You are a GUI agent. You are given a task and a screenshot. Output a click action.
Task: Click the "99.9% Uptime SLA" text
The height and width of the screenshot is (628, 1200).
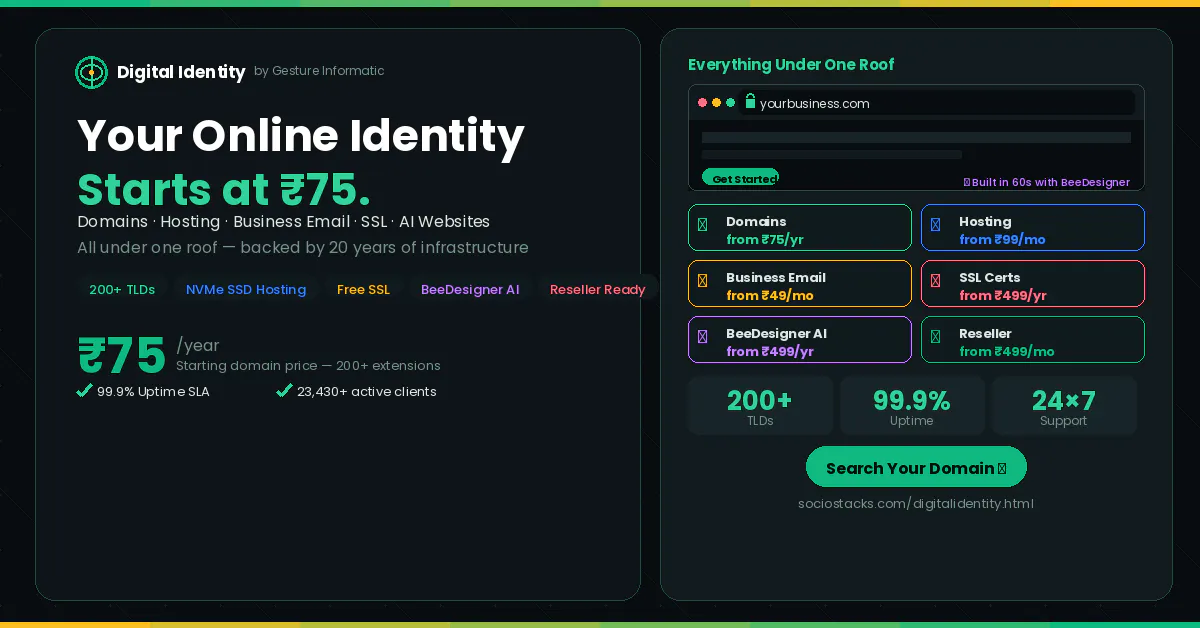(153, 391)
